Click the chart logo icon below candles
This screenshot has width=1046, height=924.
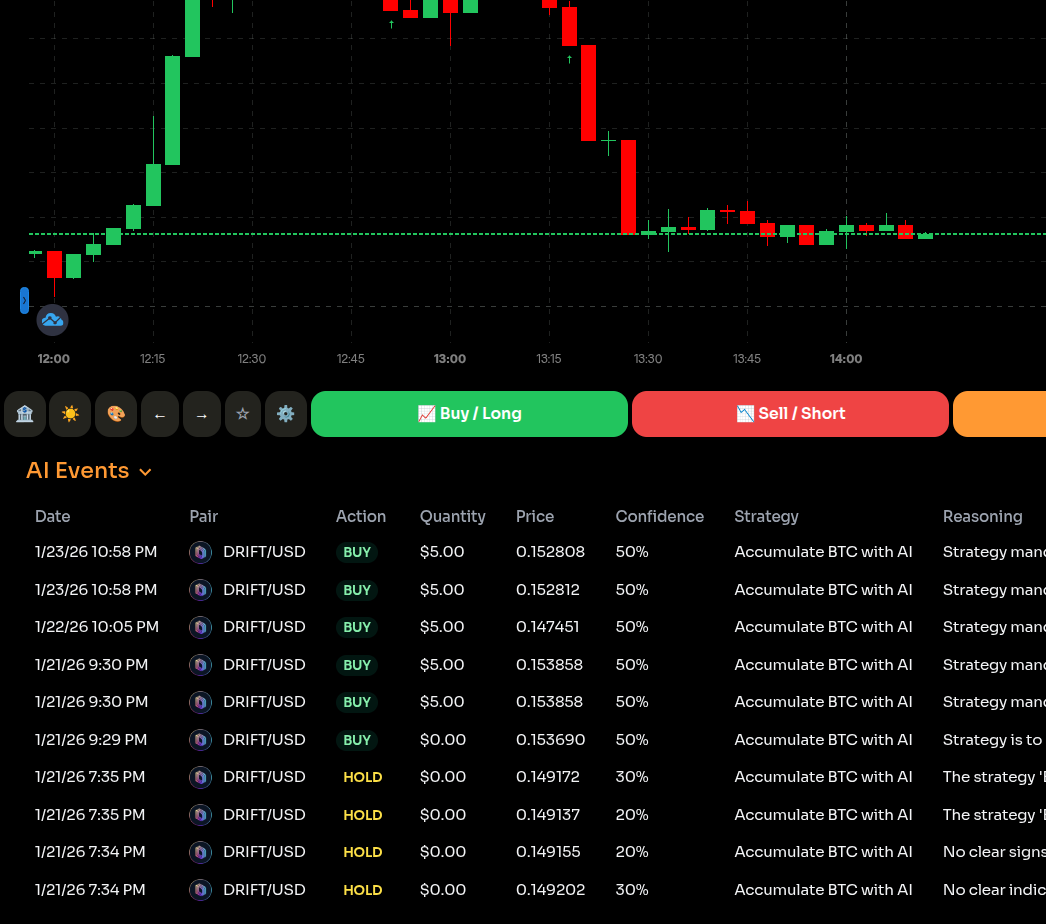52,320
